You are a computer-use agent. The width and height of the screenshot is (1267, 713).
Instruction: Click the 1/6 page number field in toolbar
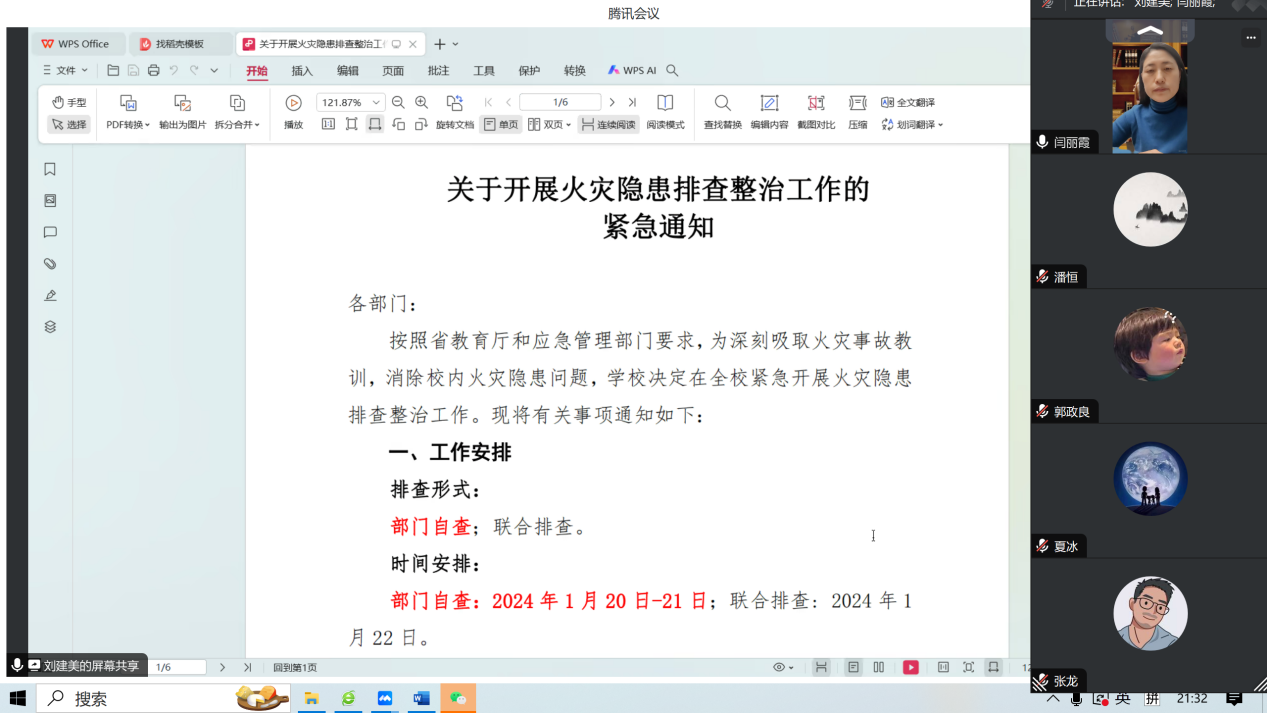[x=560, y=102]
